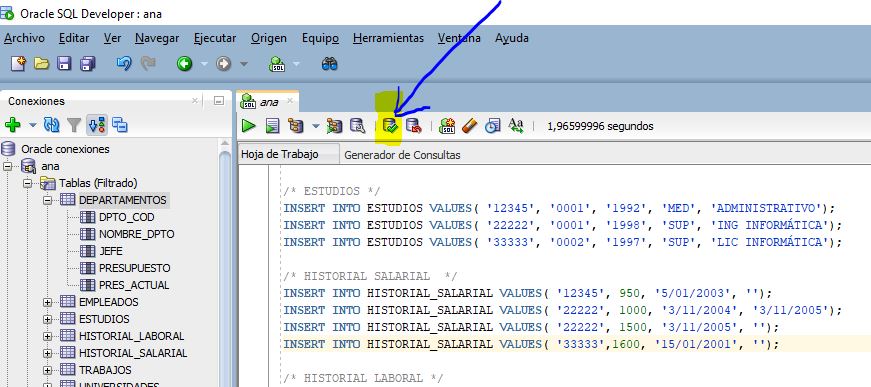The image size is (871, 387).
Task: Switch to Generador de Consultas tab
Action: coord(402,155)
